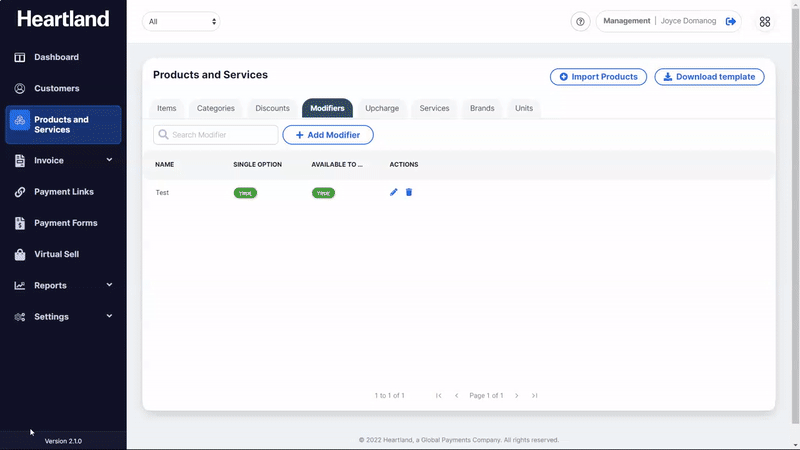800x450 pixels.
Task: Switch to the Categories tab
Action: [x=216, y=108]
